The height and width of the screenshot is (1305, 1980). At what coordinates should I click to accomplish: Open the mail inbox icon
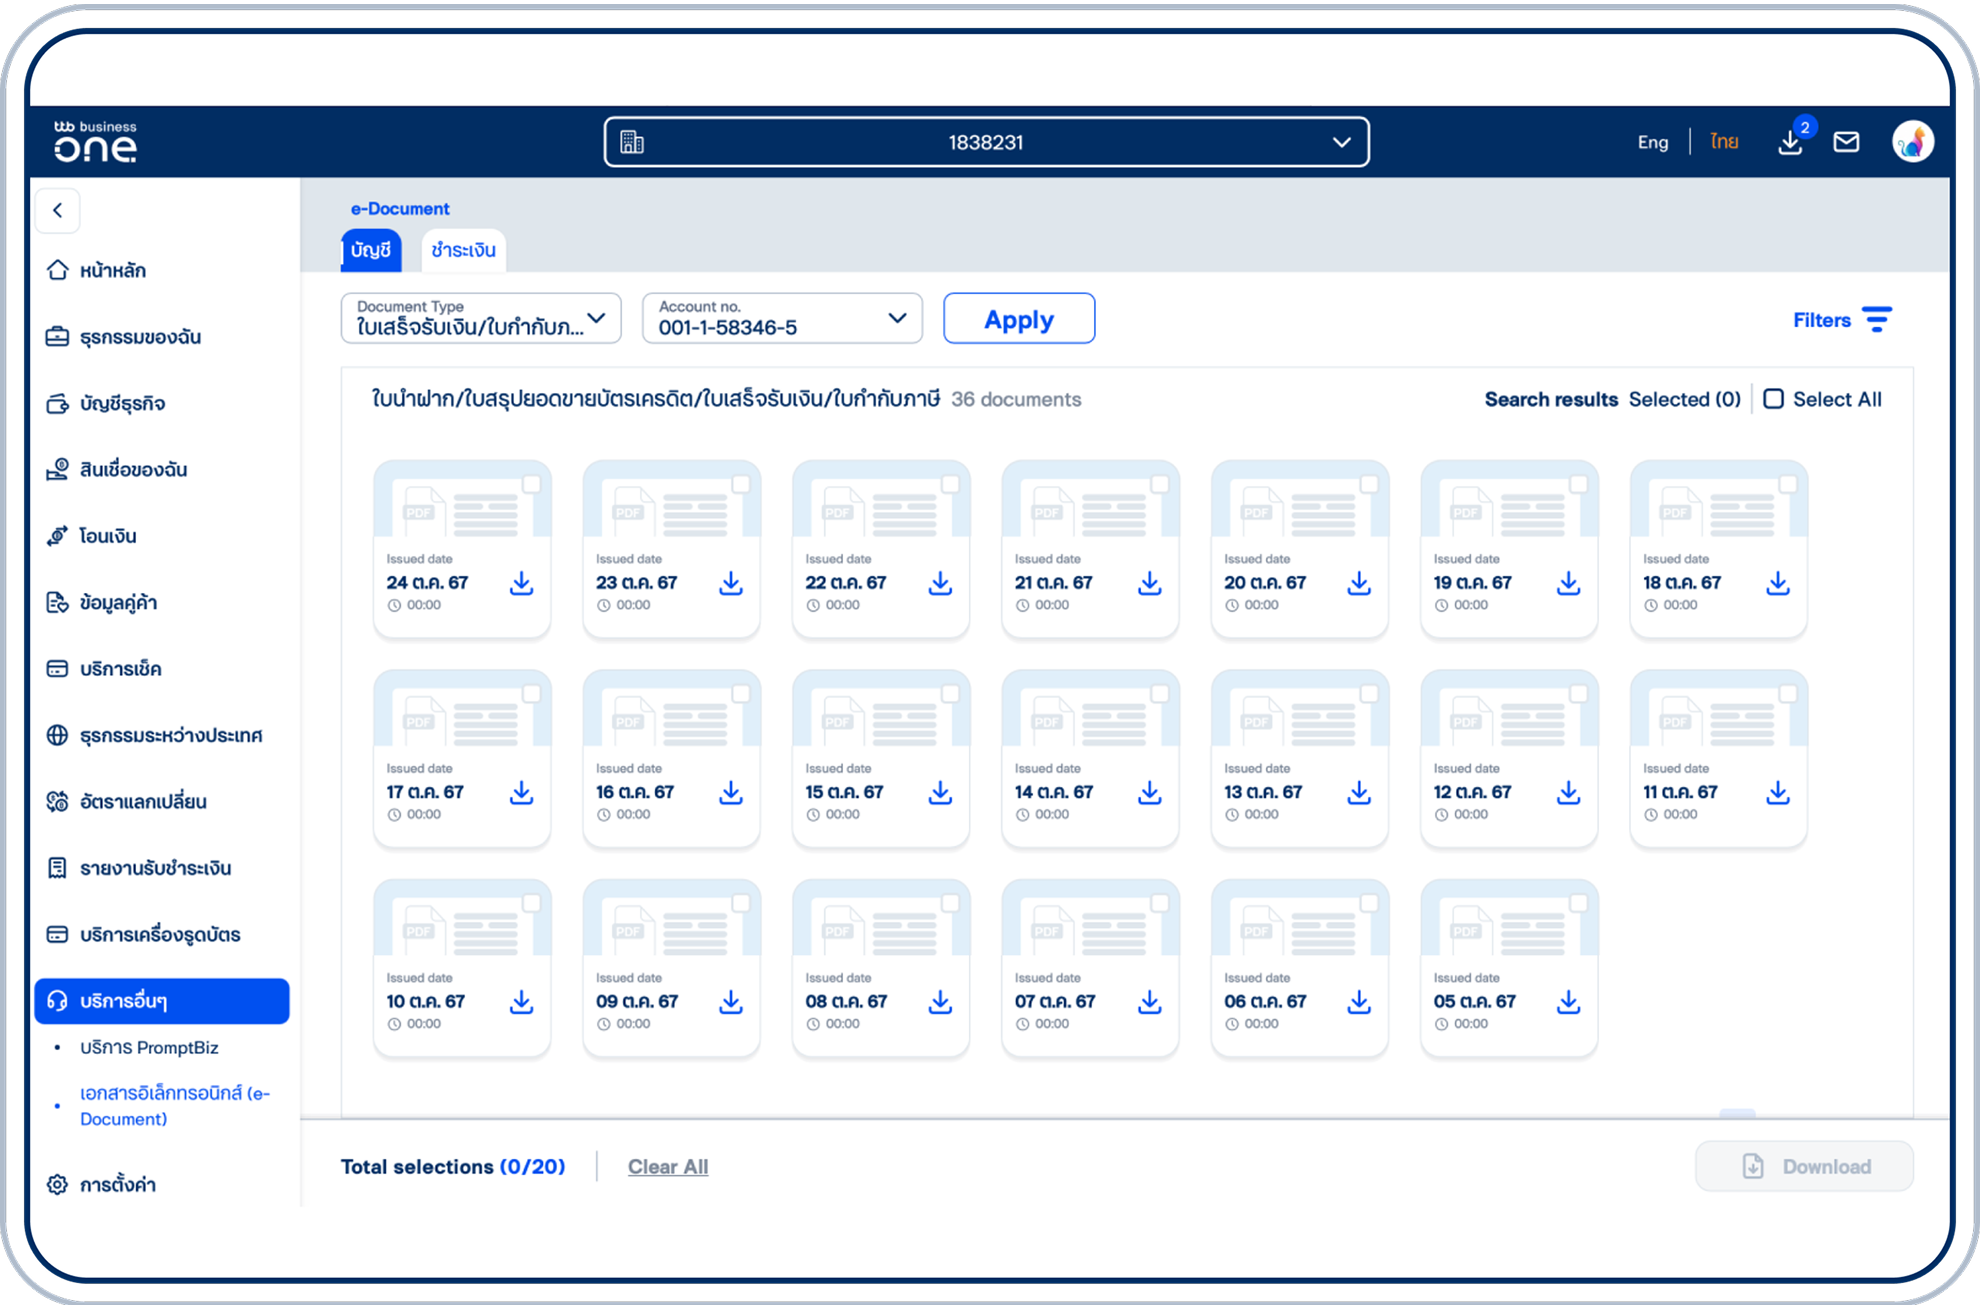point(1846,142)
